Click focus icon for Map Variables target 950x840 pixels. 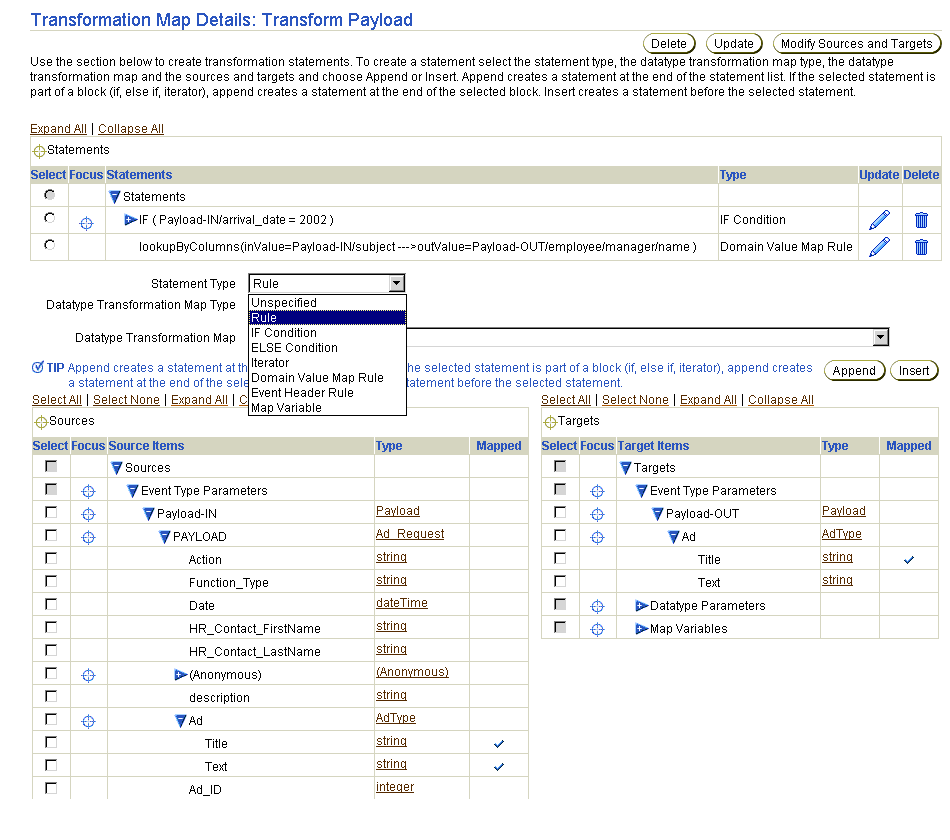[597, 629]
